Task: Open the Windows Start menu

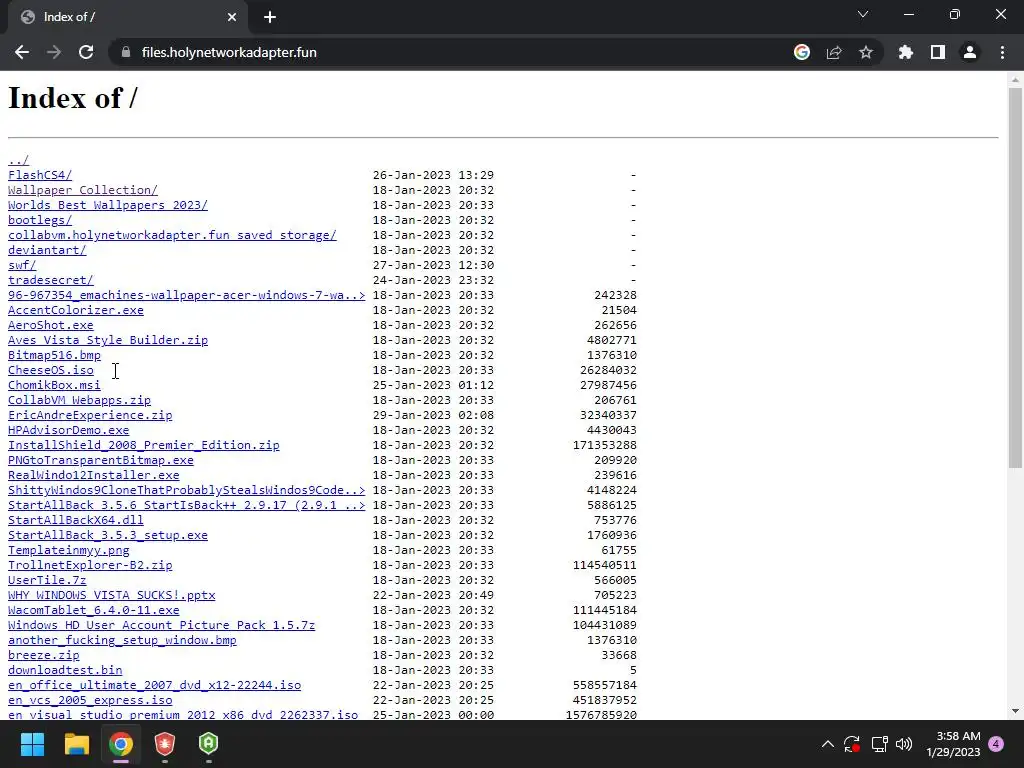Action: point(32,744)
